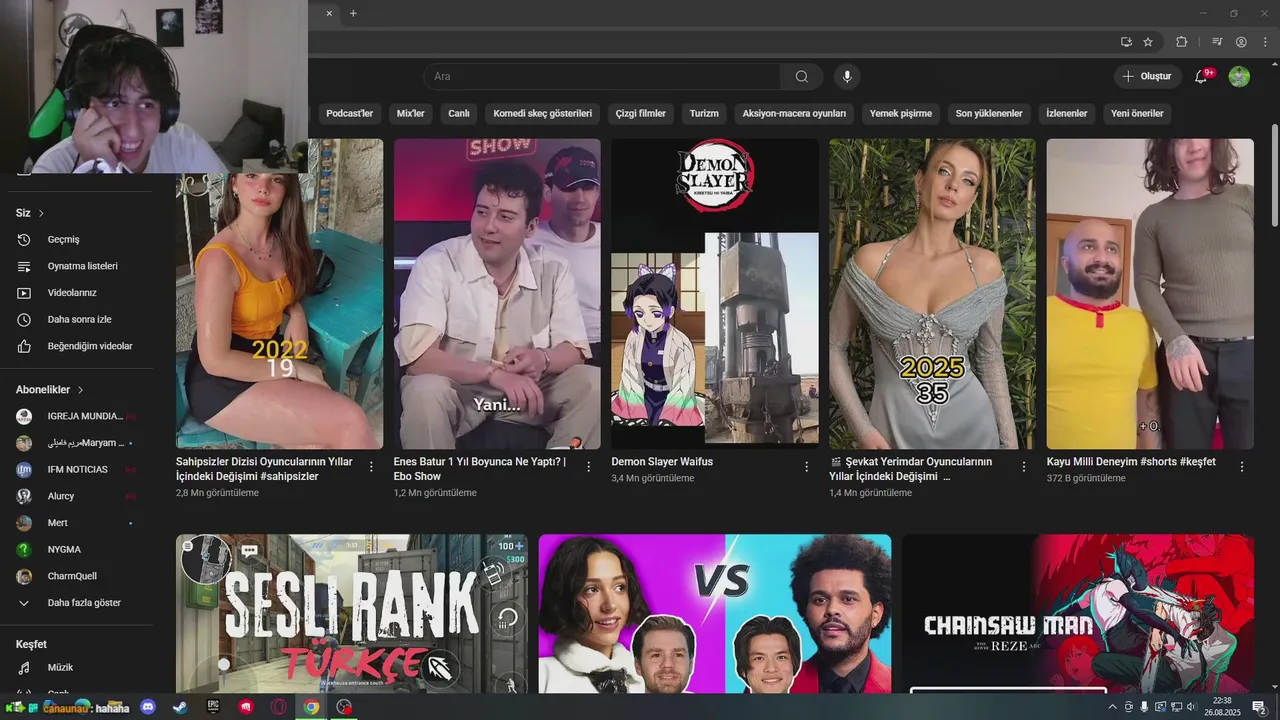Open the Demon Slayer Waifus short thumbnail
Viewport: 1280px width, 720px height.
715,294
